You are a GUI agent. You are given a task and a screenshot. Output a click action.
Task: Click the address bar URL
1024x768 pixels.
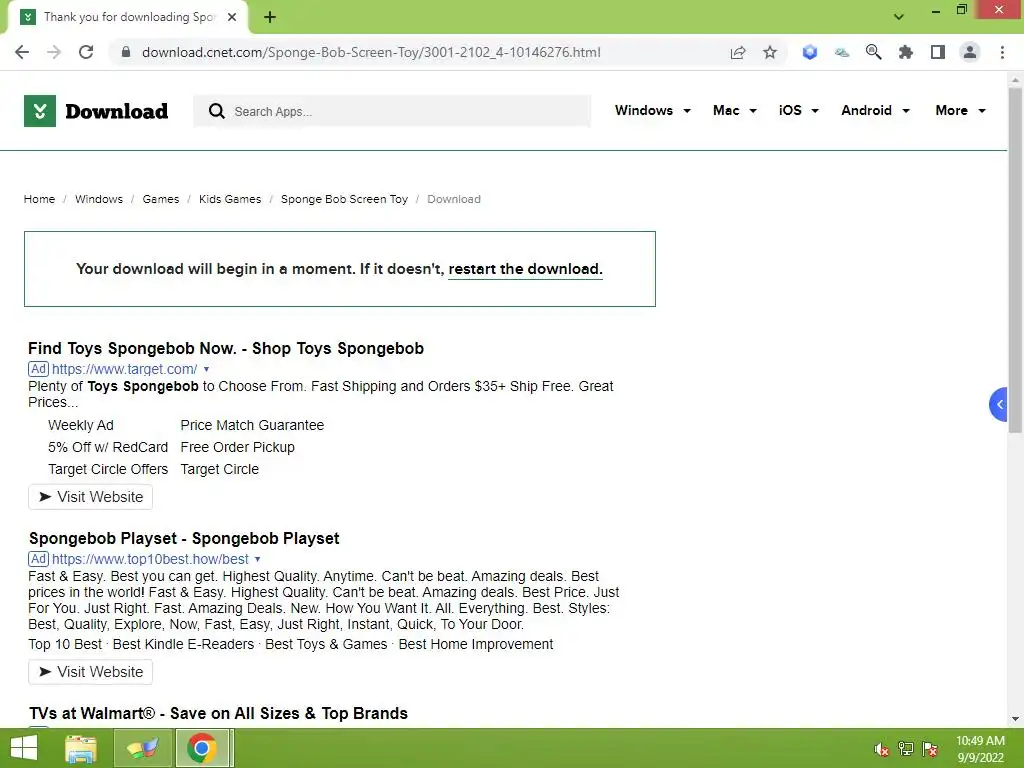[371, 52]
